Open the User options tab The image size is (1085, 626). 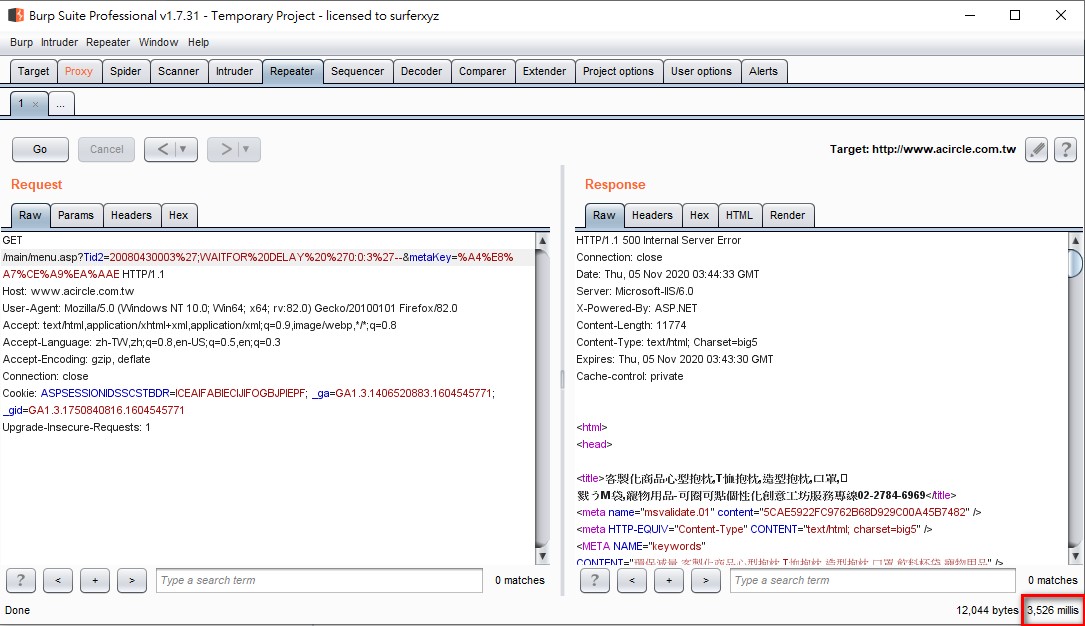[x=702, y=71]
